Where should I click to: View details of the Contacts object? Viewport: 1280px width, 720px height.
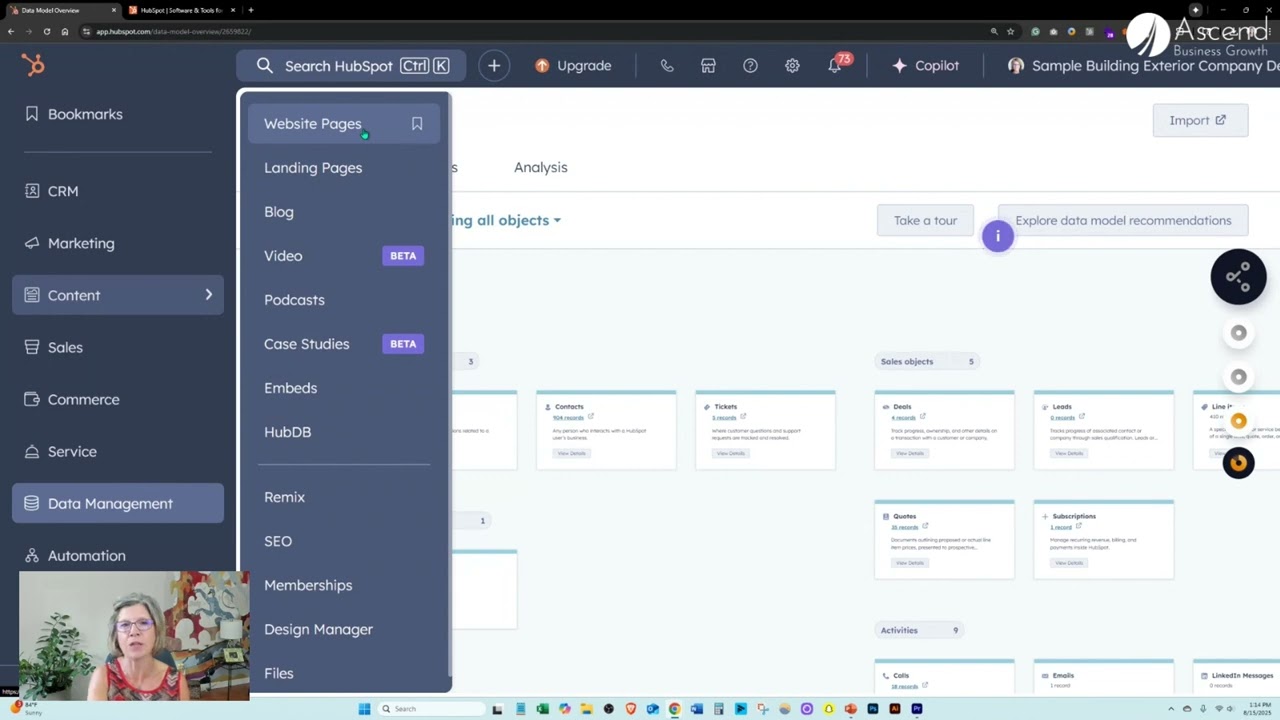pyautogui.click(x=572, y=453)
